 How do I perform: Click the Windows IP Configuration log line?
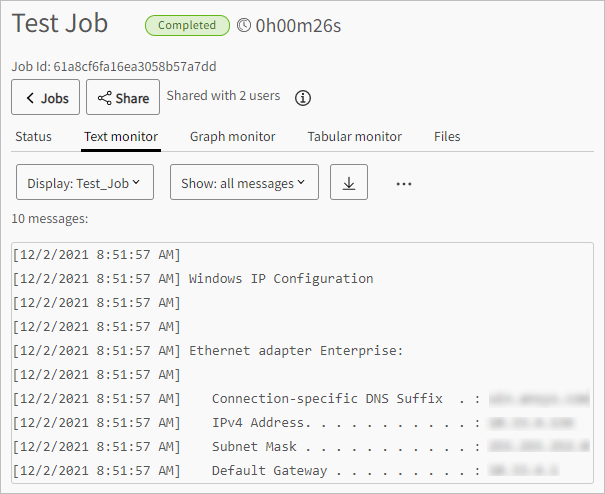(280, 279)
